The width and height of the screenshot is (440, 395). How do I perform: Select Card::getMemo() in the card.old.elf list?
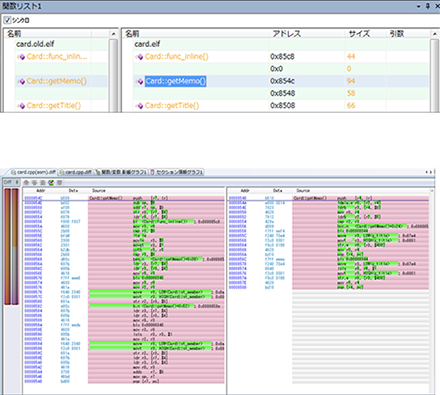point(57,81)
